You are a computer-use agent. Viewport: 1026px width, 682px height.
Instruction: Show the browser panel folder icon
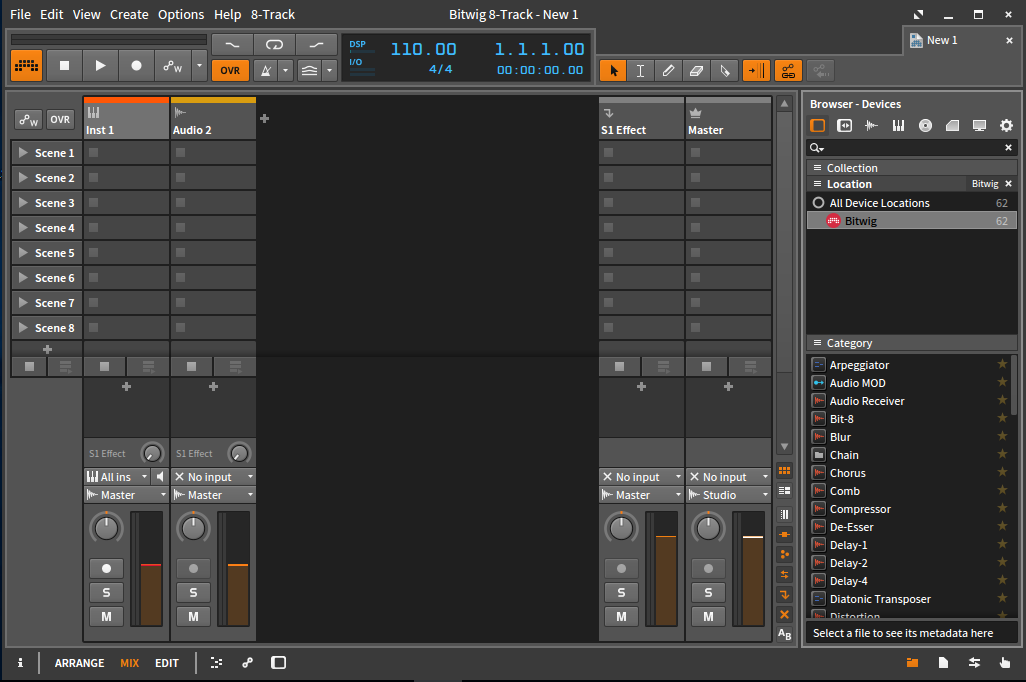pos(912,663)
